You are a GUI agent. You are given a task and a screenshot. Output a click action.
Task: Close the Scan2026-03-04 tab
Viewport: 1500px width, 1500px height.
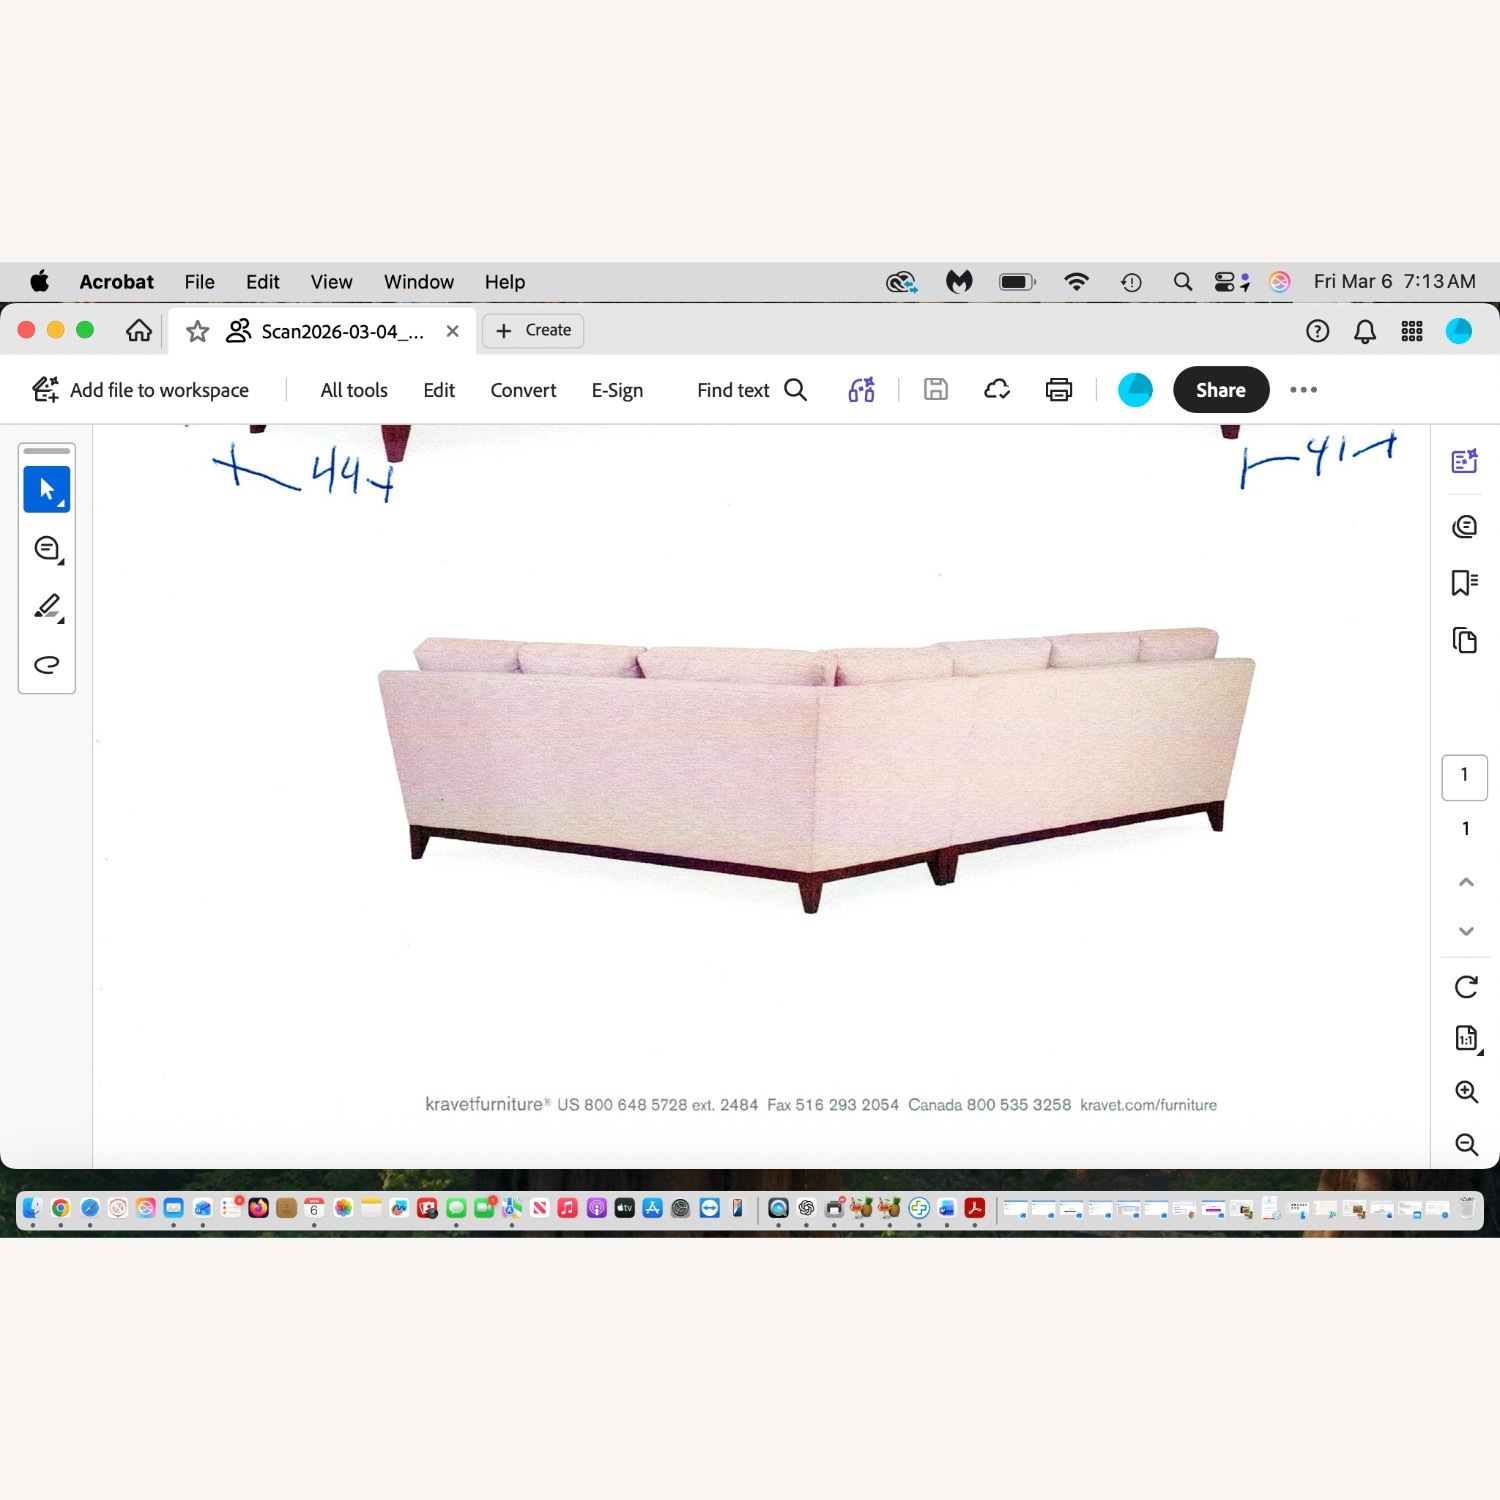pyautogui.click(x=452, y=331)
